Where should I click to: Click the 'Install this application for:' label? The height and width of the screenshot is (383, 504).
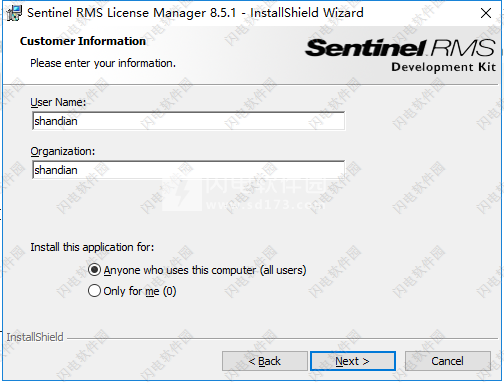[x=92, y=247]
